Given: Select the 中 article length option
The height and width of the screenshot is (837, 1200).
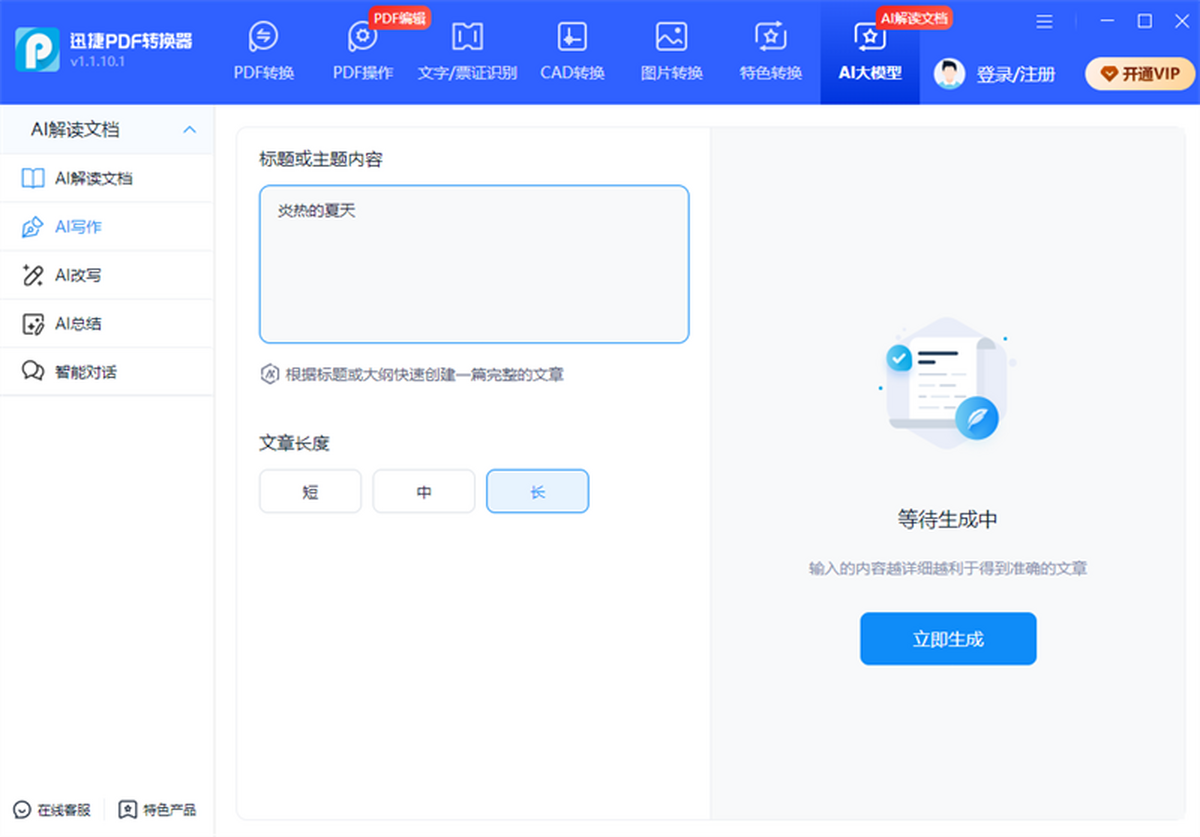Looking at the screenshot, I should (x=424, y=492).
